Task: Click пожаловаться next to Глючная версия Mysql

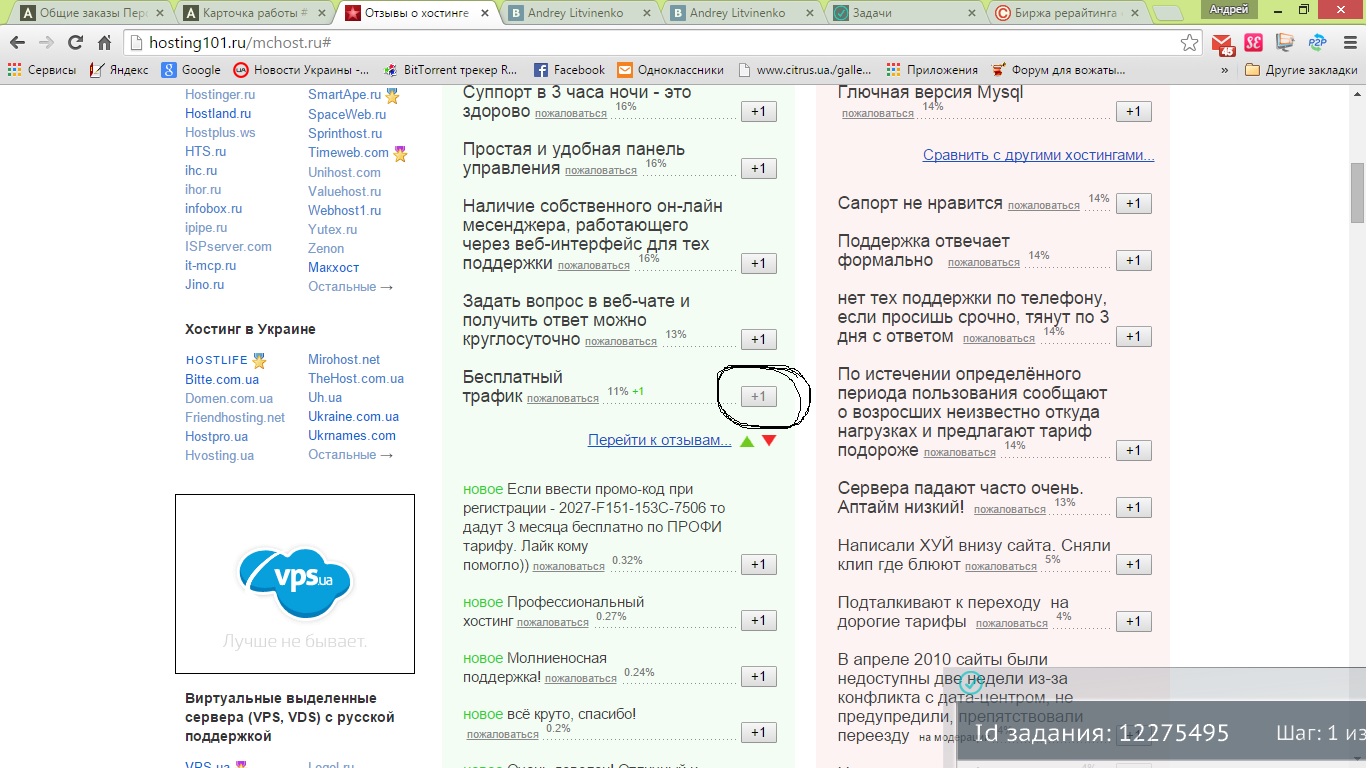Action: point(878,113)
